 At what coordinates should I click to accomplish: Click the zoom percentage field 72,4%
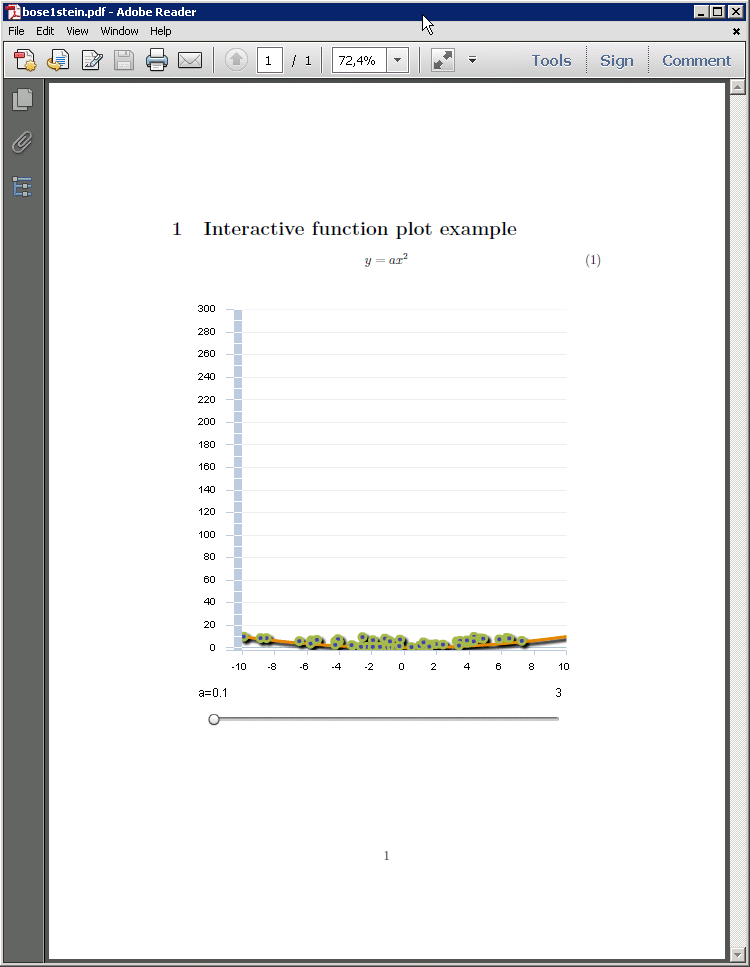[360, 60]
